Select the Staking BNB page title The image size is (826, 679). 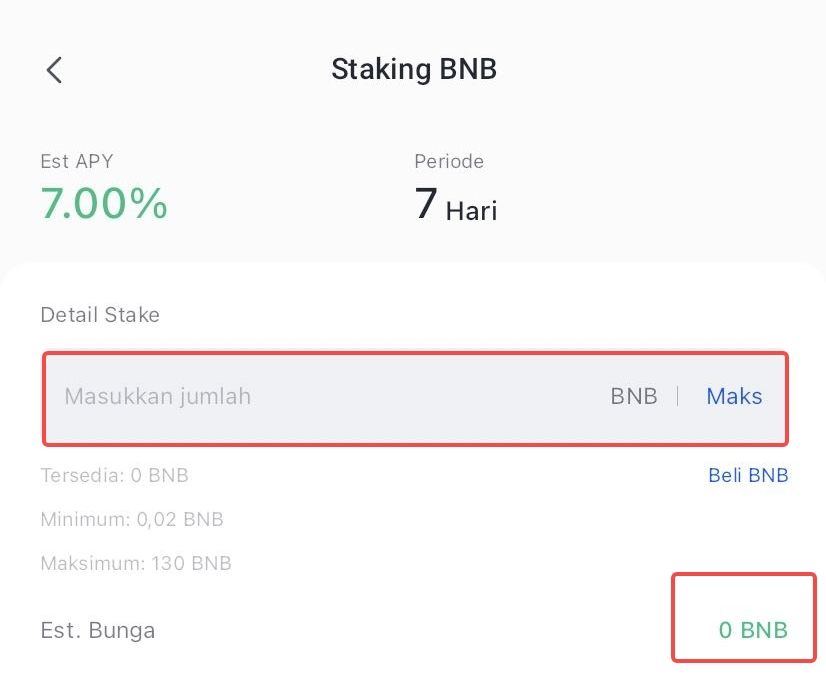414,69
